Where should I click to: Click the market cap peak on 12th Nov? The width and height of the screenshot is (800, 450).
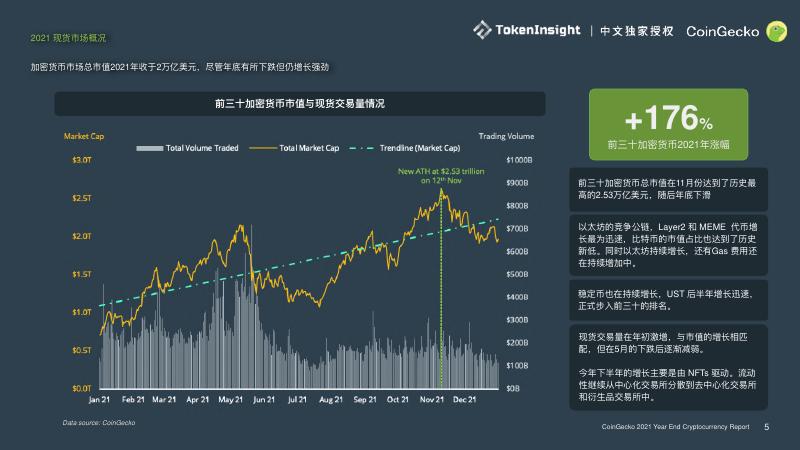[x=441, y=190]
